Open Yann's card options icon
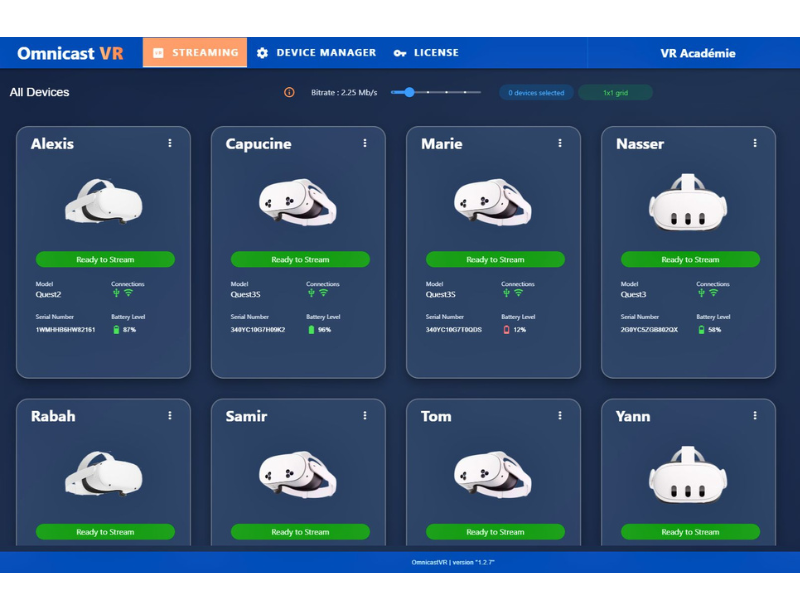The width and height of the screenshot is (800, 600). pos(755,415)
